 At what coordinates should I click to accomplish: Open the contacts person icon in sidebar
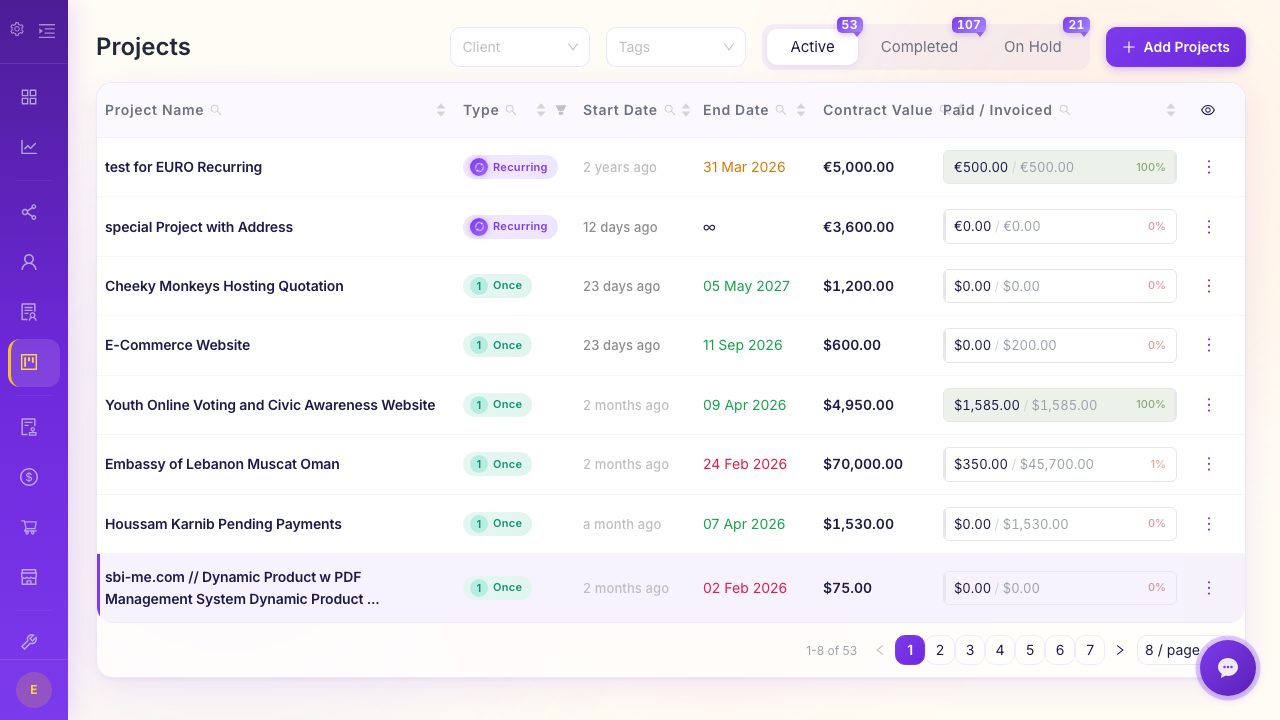click(x=29, y=261)
